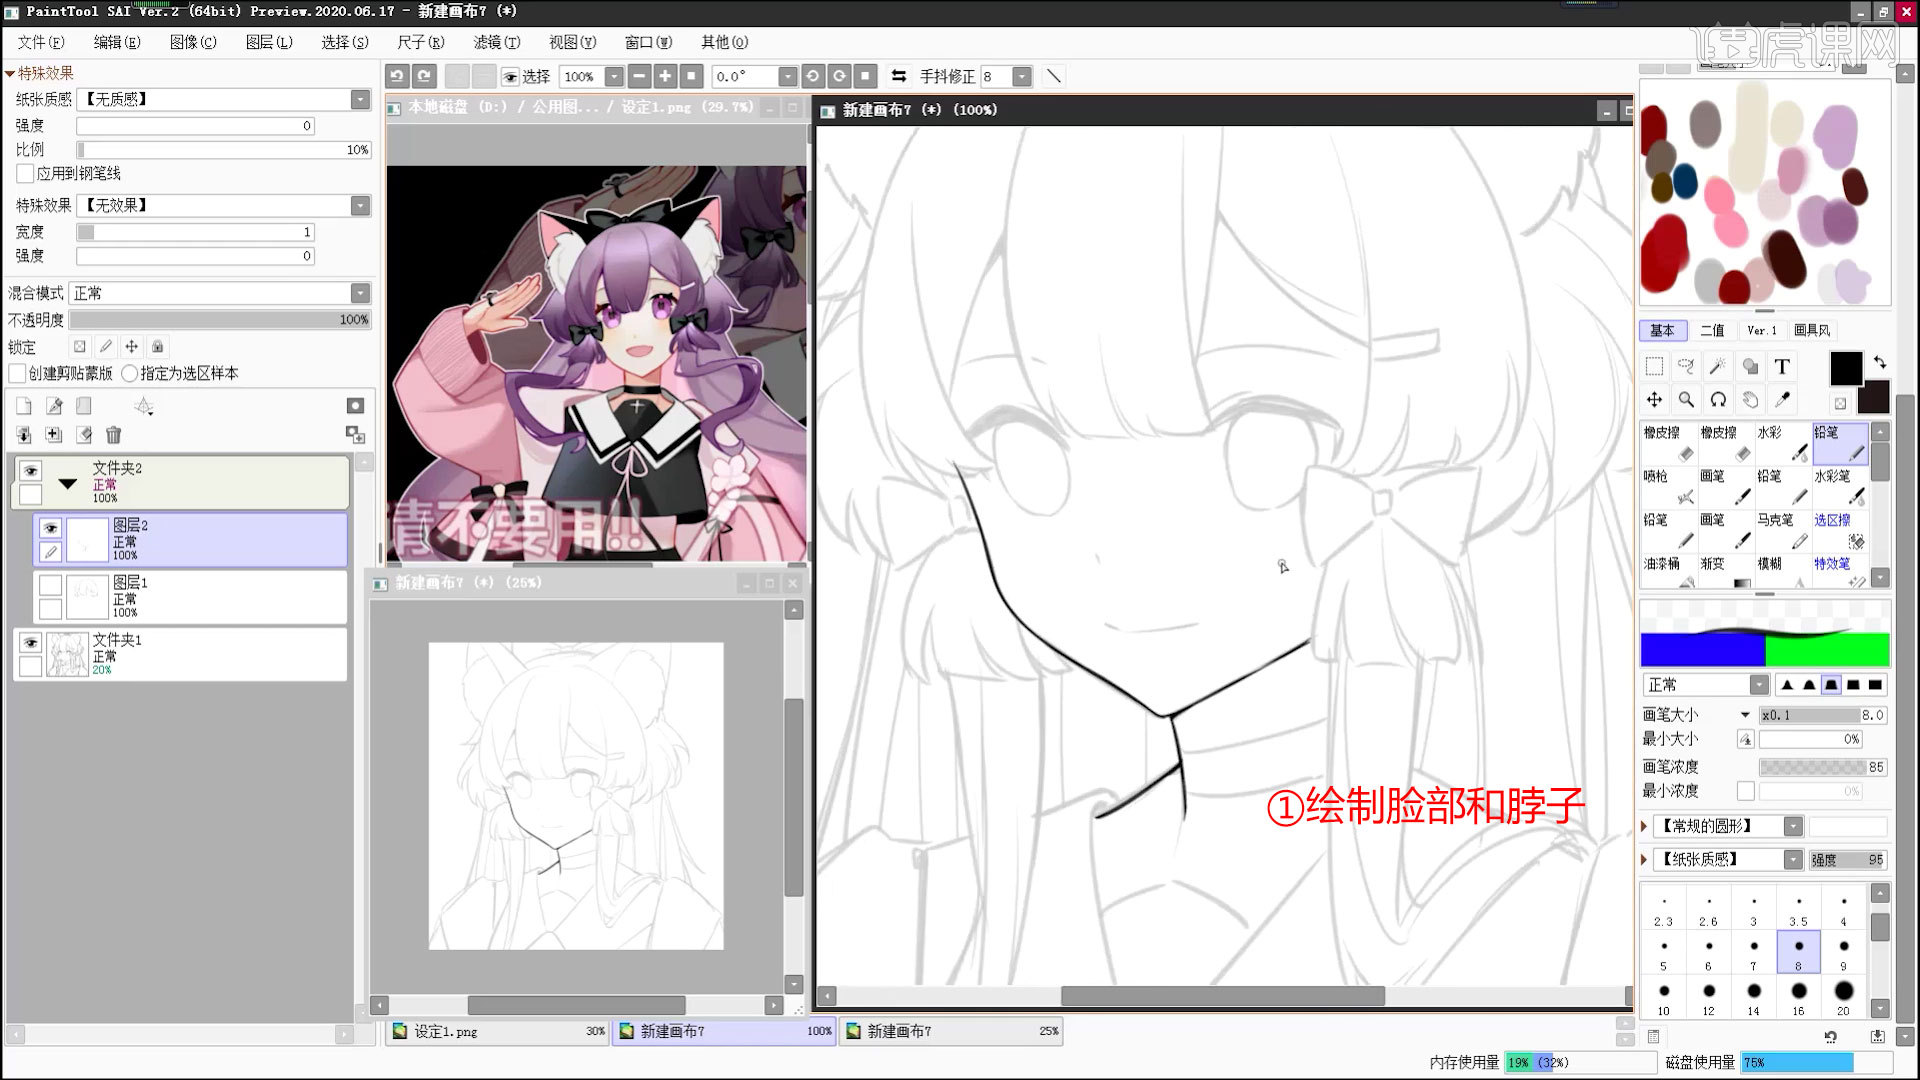Select the rectangular selection tool
Screen dimensions: 1920x1080
tap(1654, 367)
